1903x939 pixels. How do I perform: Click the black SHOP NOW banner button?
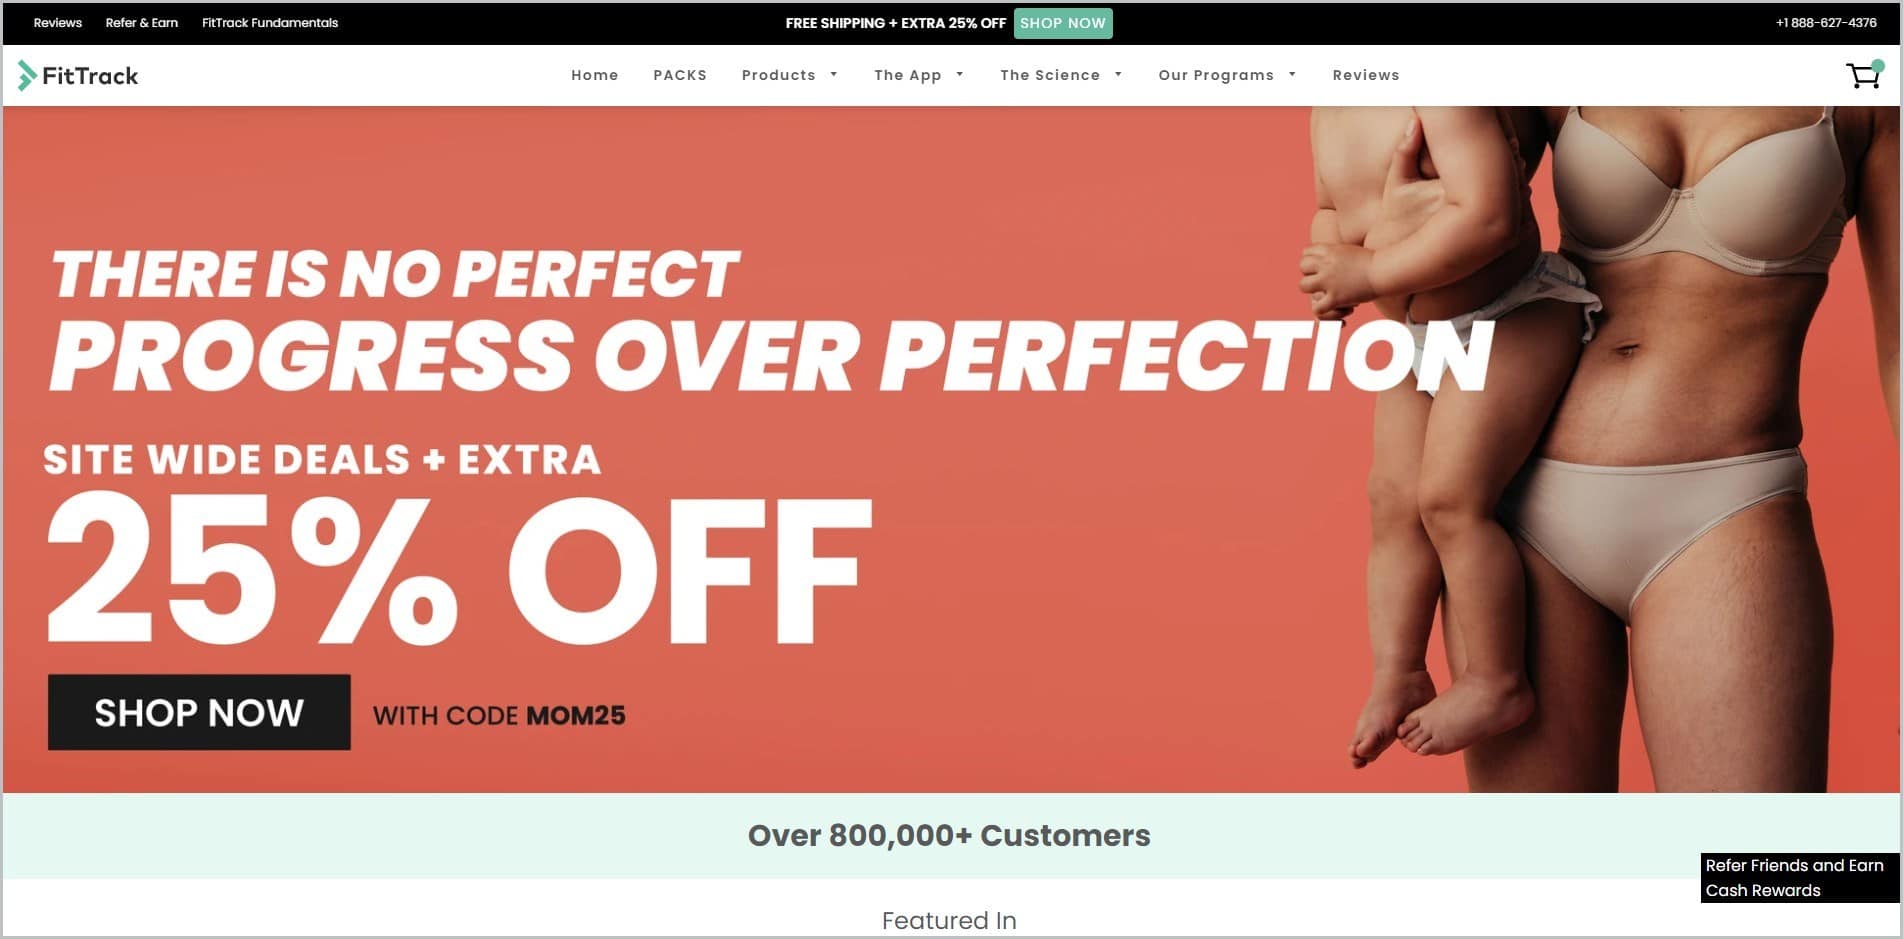coord(199,712)
